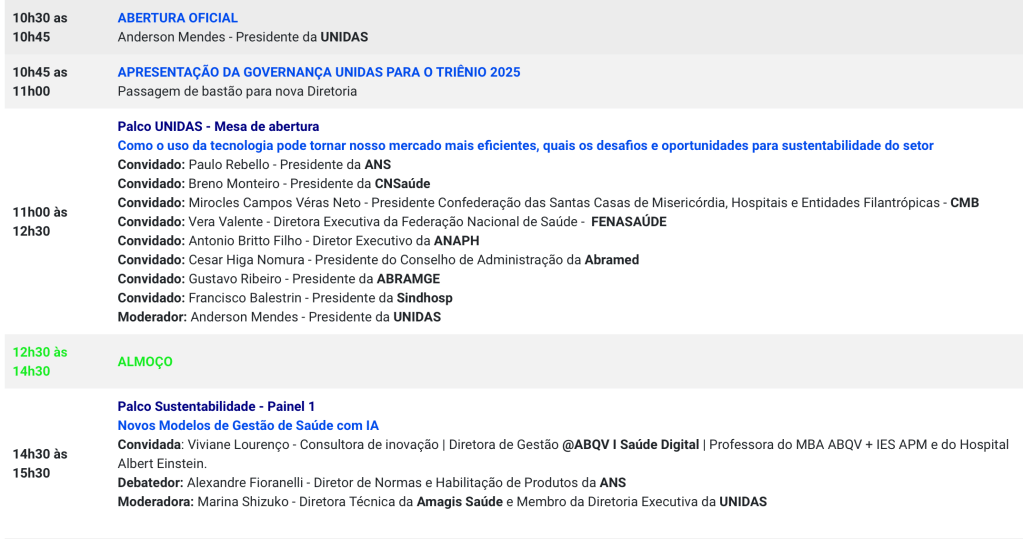Select Breno Monteiro of CNSaúde line
The width and height of the screenshot is (1023, 539).
[274, 183]
